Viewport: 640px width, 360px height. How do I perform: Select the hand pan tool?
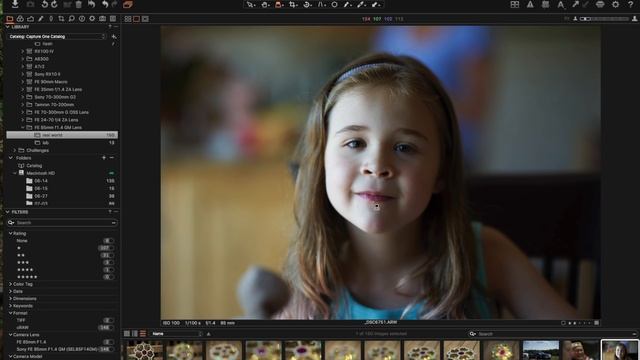265,4
